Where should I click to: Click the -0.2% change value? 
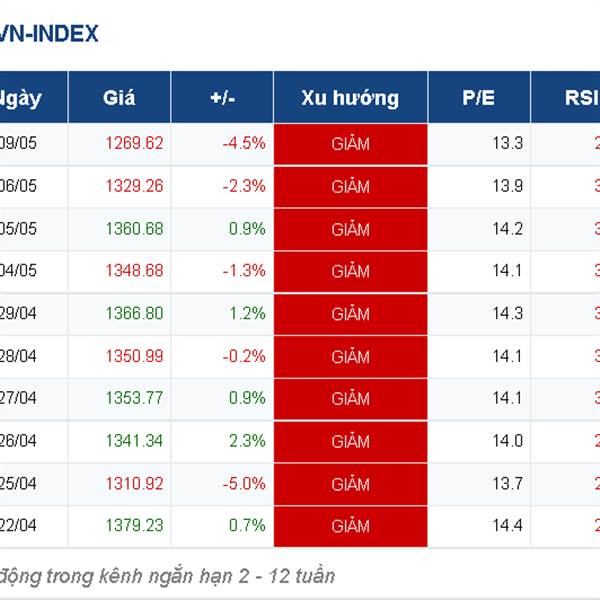244,356
